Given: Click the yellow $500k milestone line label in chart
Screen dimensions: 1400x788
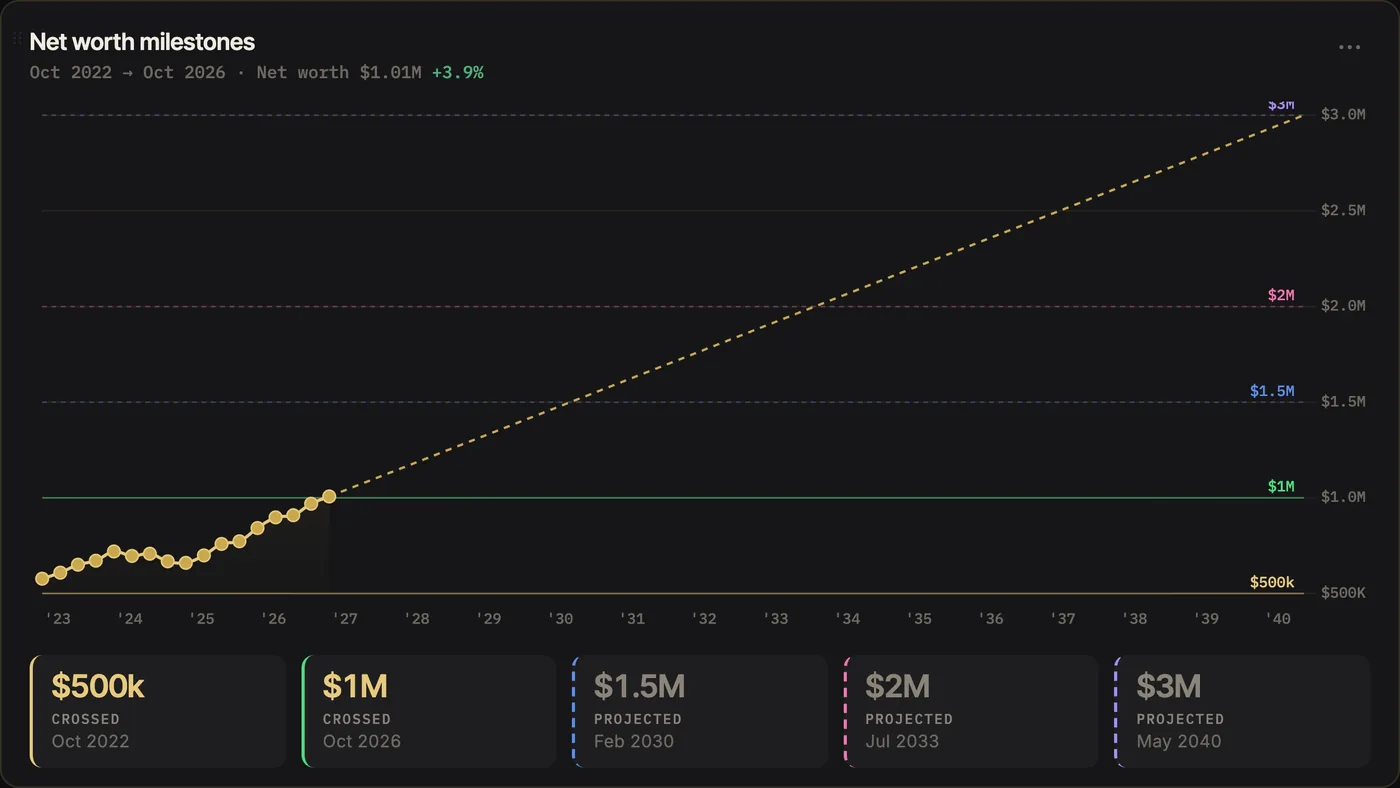Looking at the screenshot, I should click(x=1272, y=583).
